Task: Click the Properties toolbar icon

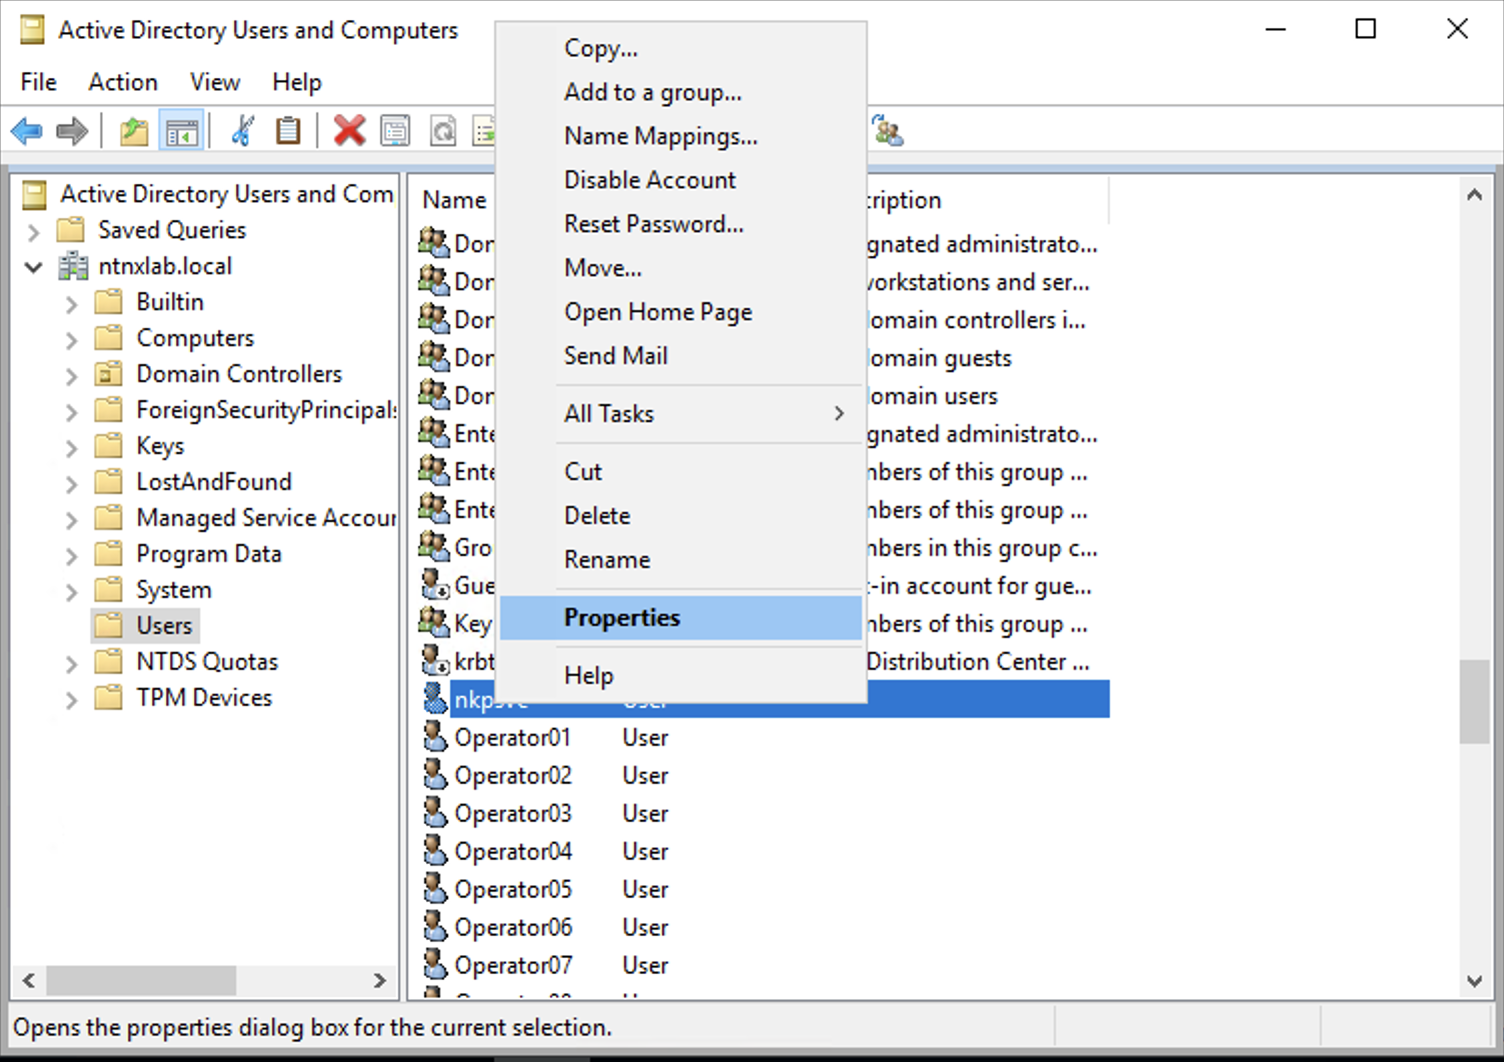Action: click(396, 131)
